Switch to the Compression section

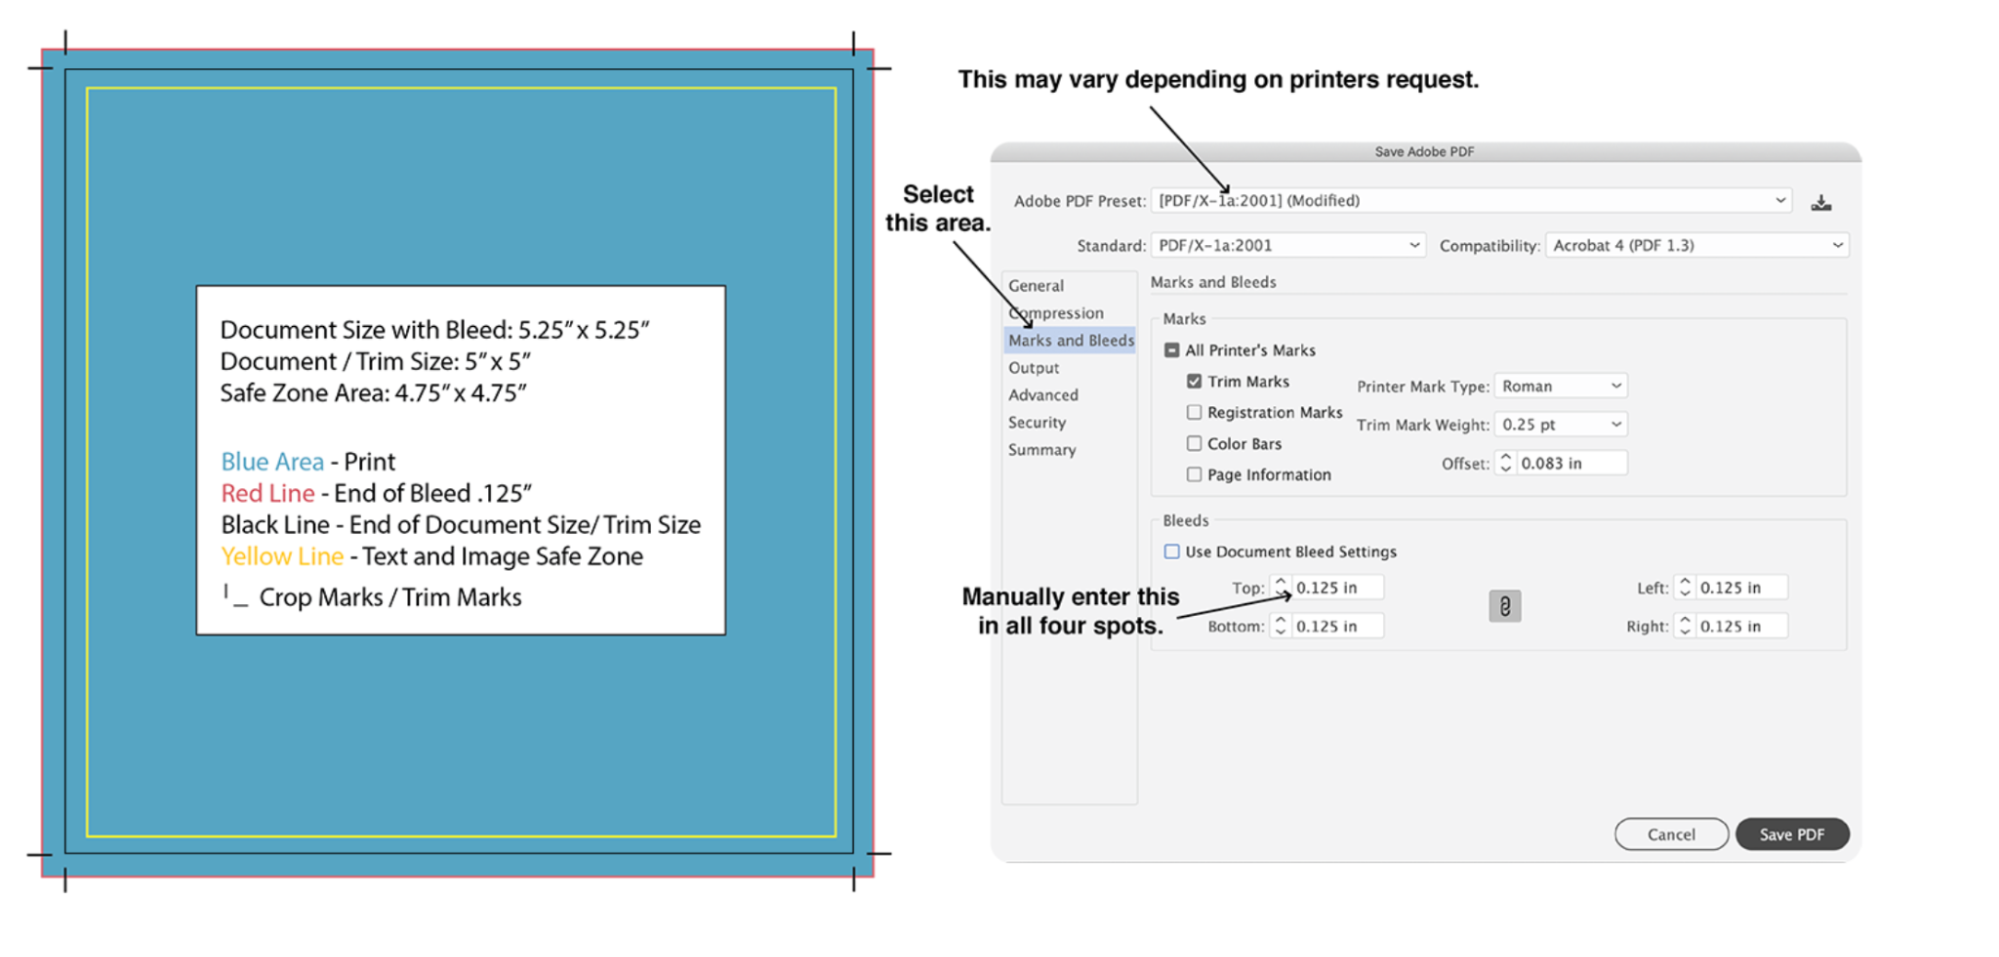pos(1056,313)
